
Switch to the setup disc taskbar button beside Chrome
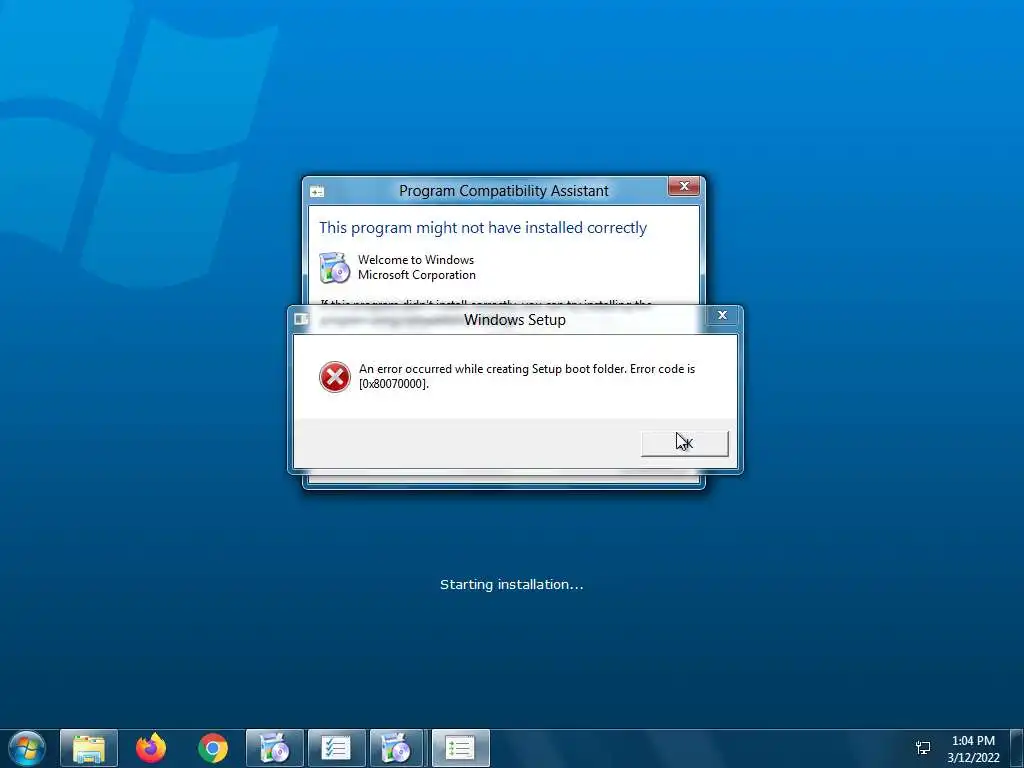pyautogui.click(x=274, y=748)
